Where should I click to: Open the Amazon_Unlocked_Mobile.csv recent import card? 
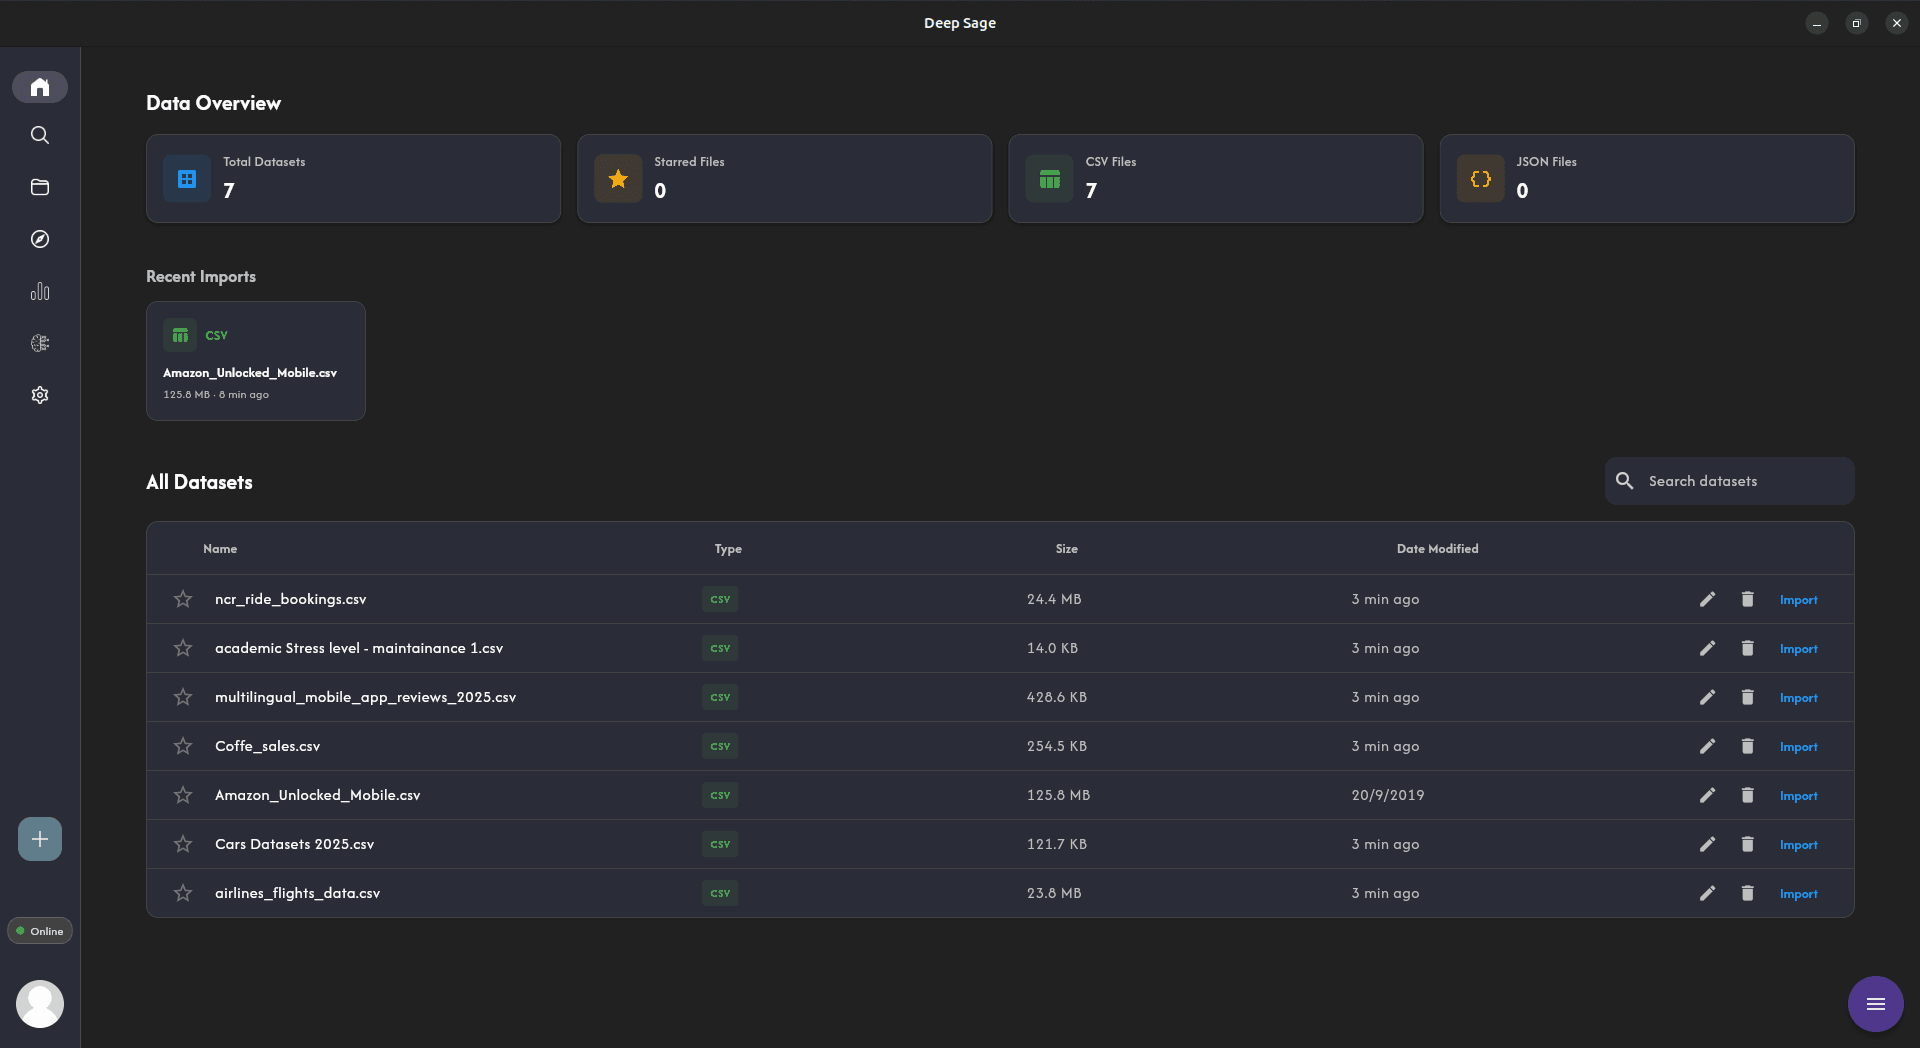point(255,361)
